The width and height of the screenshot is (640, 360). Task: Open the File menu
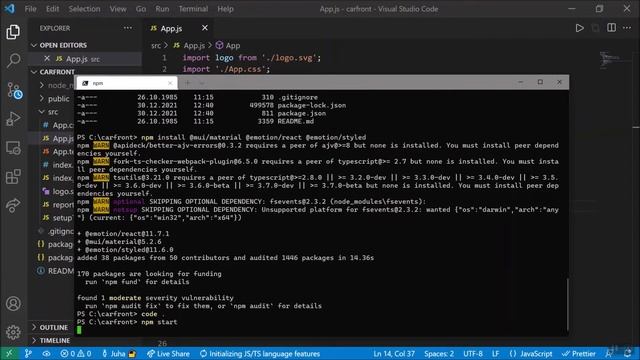[x=31, y=9]
